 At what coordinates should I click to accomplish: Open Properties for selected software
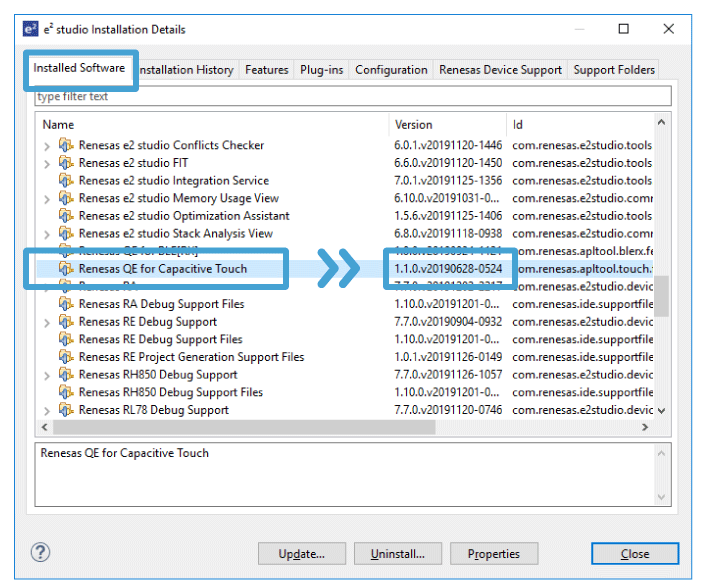pyautogui.click(x=494, y=554)
